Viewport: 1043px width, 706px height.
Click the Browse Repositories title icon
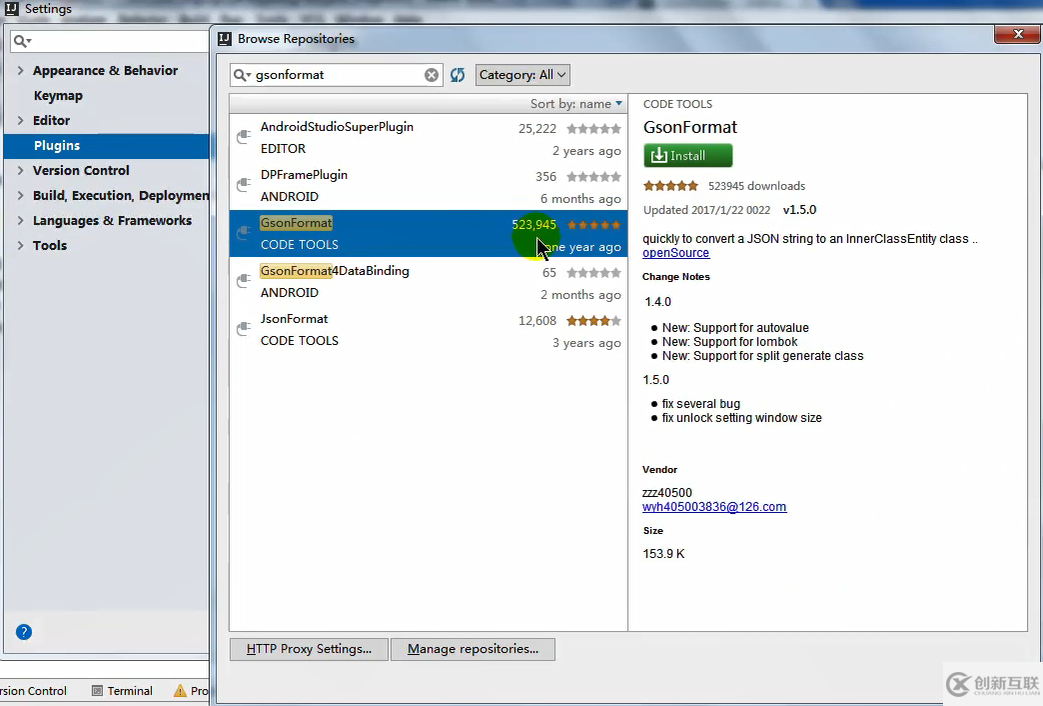tap(225, 39)
